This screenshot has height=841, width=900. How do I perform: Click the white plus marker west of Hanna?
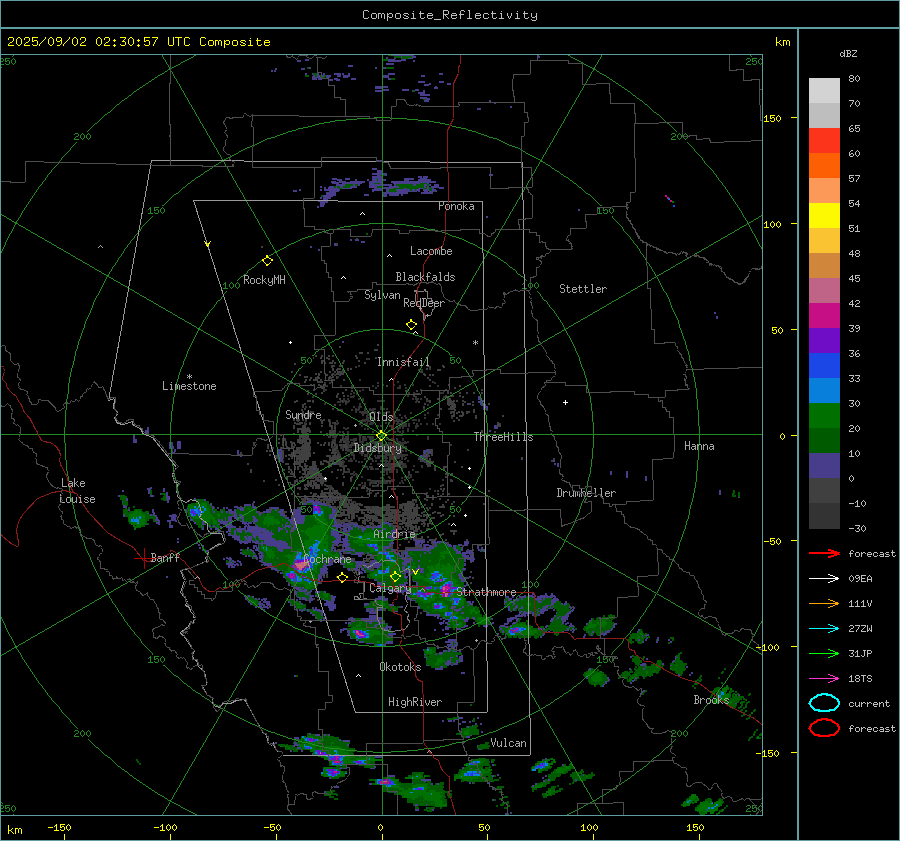pyautogui.click(x=565, y=402)
